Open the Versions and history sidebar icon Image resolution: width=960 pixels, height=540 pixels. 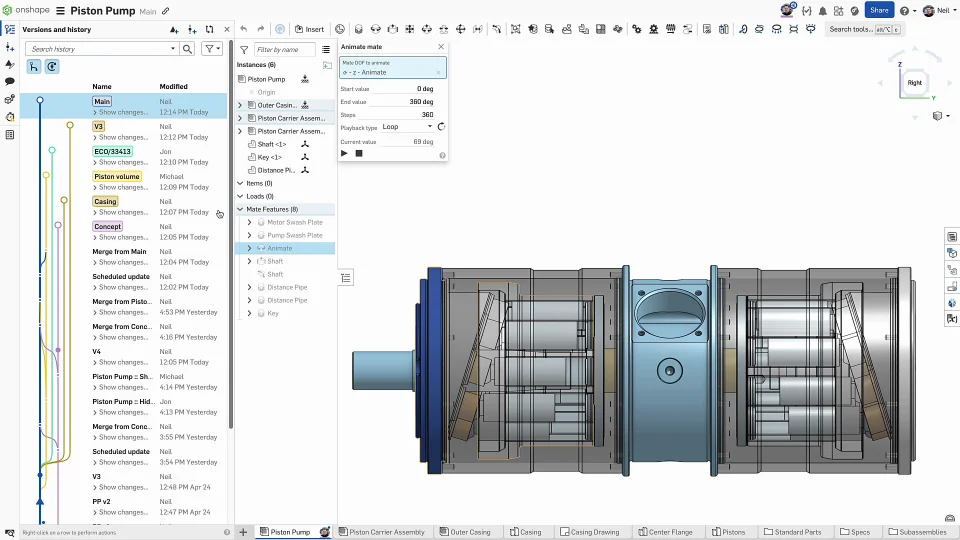tap(10, 29)
